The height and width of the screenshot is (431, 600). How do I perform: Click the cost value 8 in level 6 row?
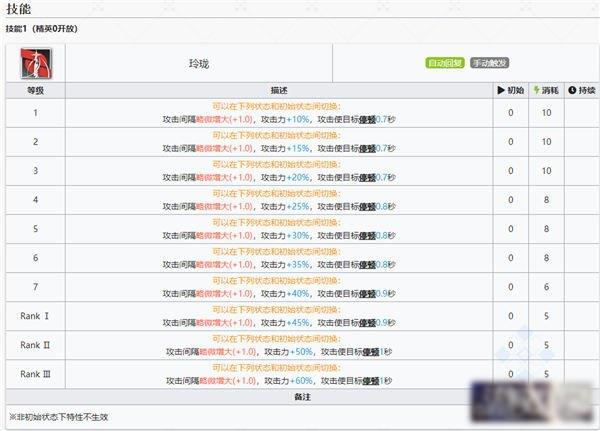click(x=546, y=258)
